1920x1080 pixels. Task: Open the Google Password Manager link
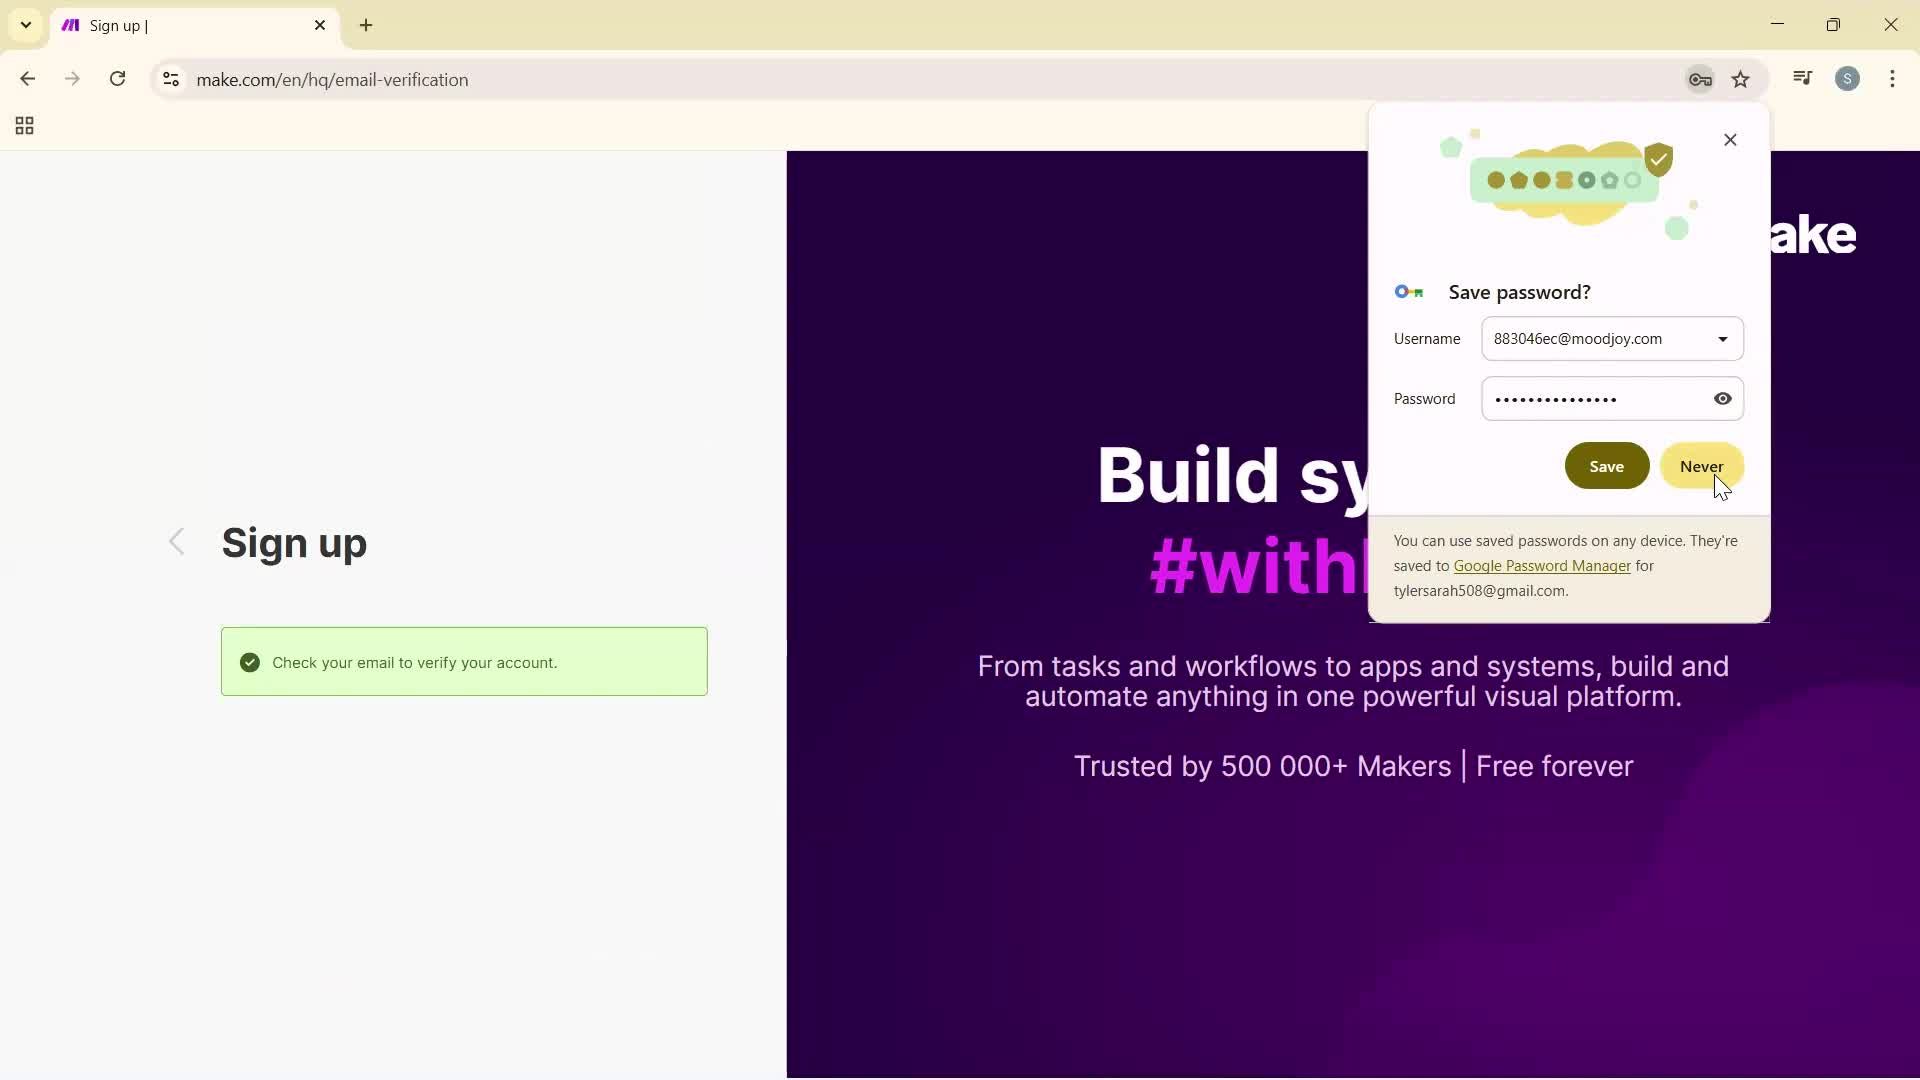tap(1541, 565)
